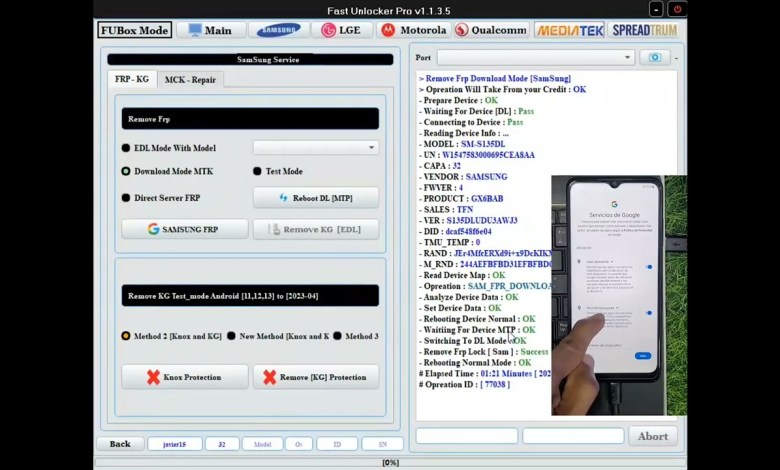Click the SAMSUNG FRP button
This screenshot has height=470, width=780.
click(x=185, y=229)
